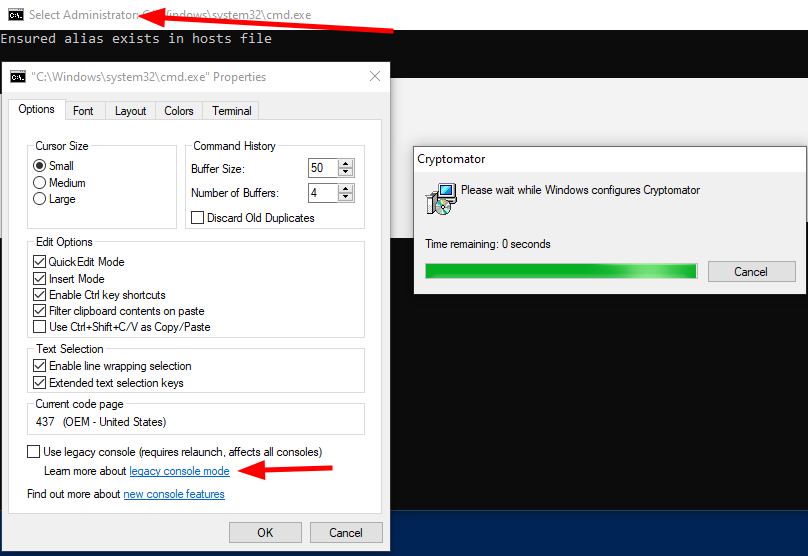Open the legacy console mode link

click(179, 471)
